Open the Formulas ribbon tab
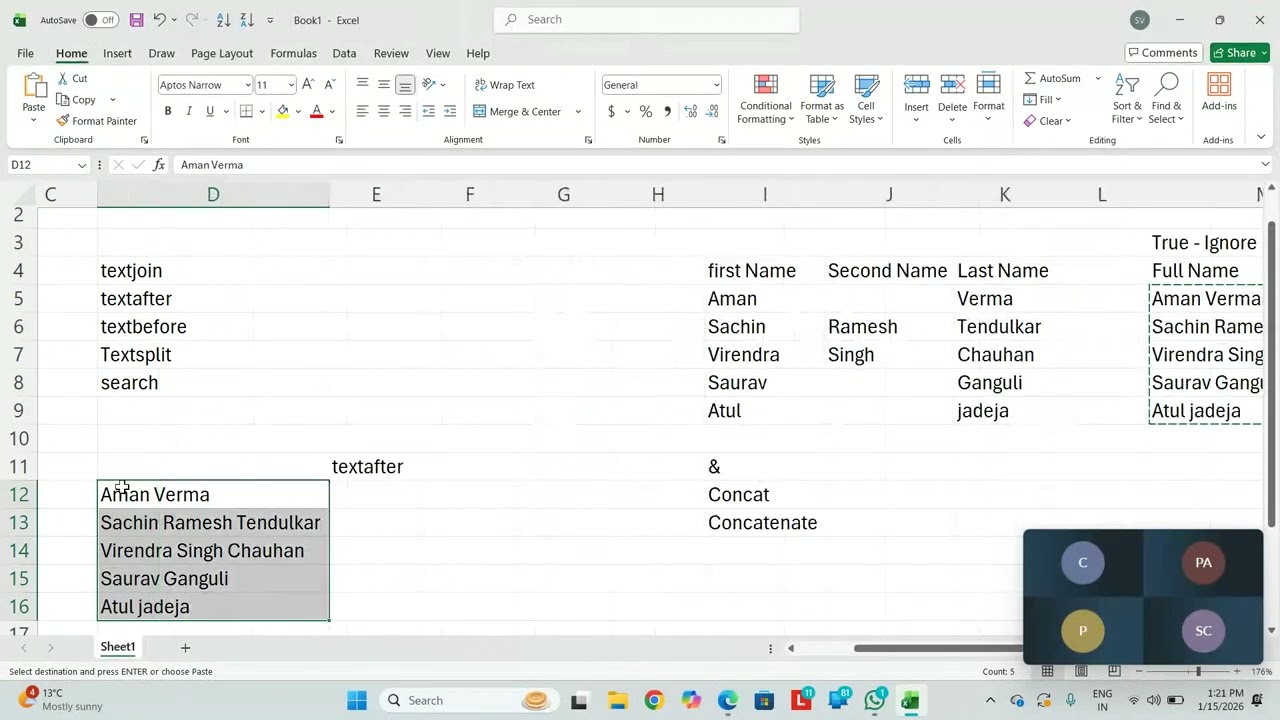This screenshot has height=720, width=1280. [x=293, y=53]
